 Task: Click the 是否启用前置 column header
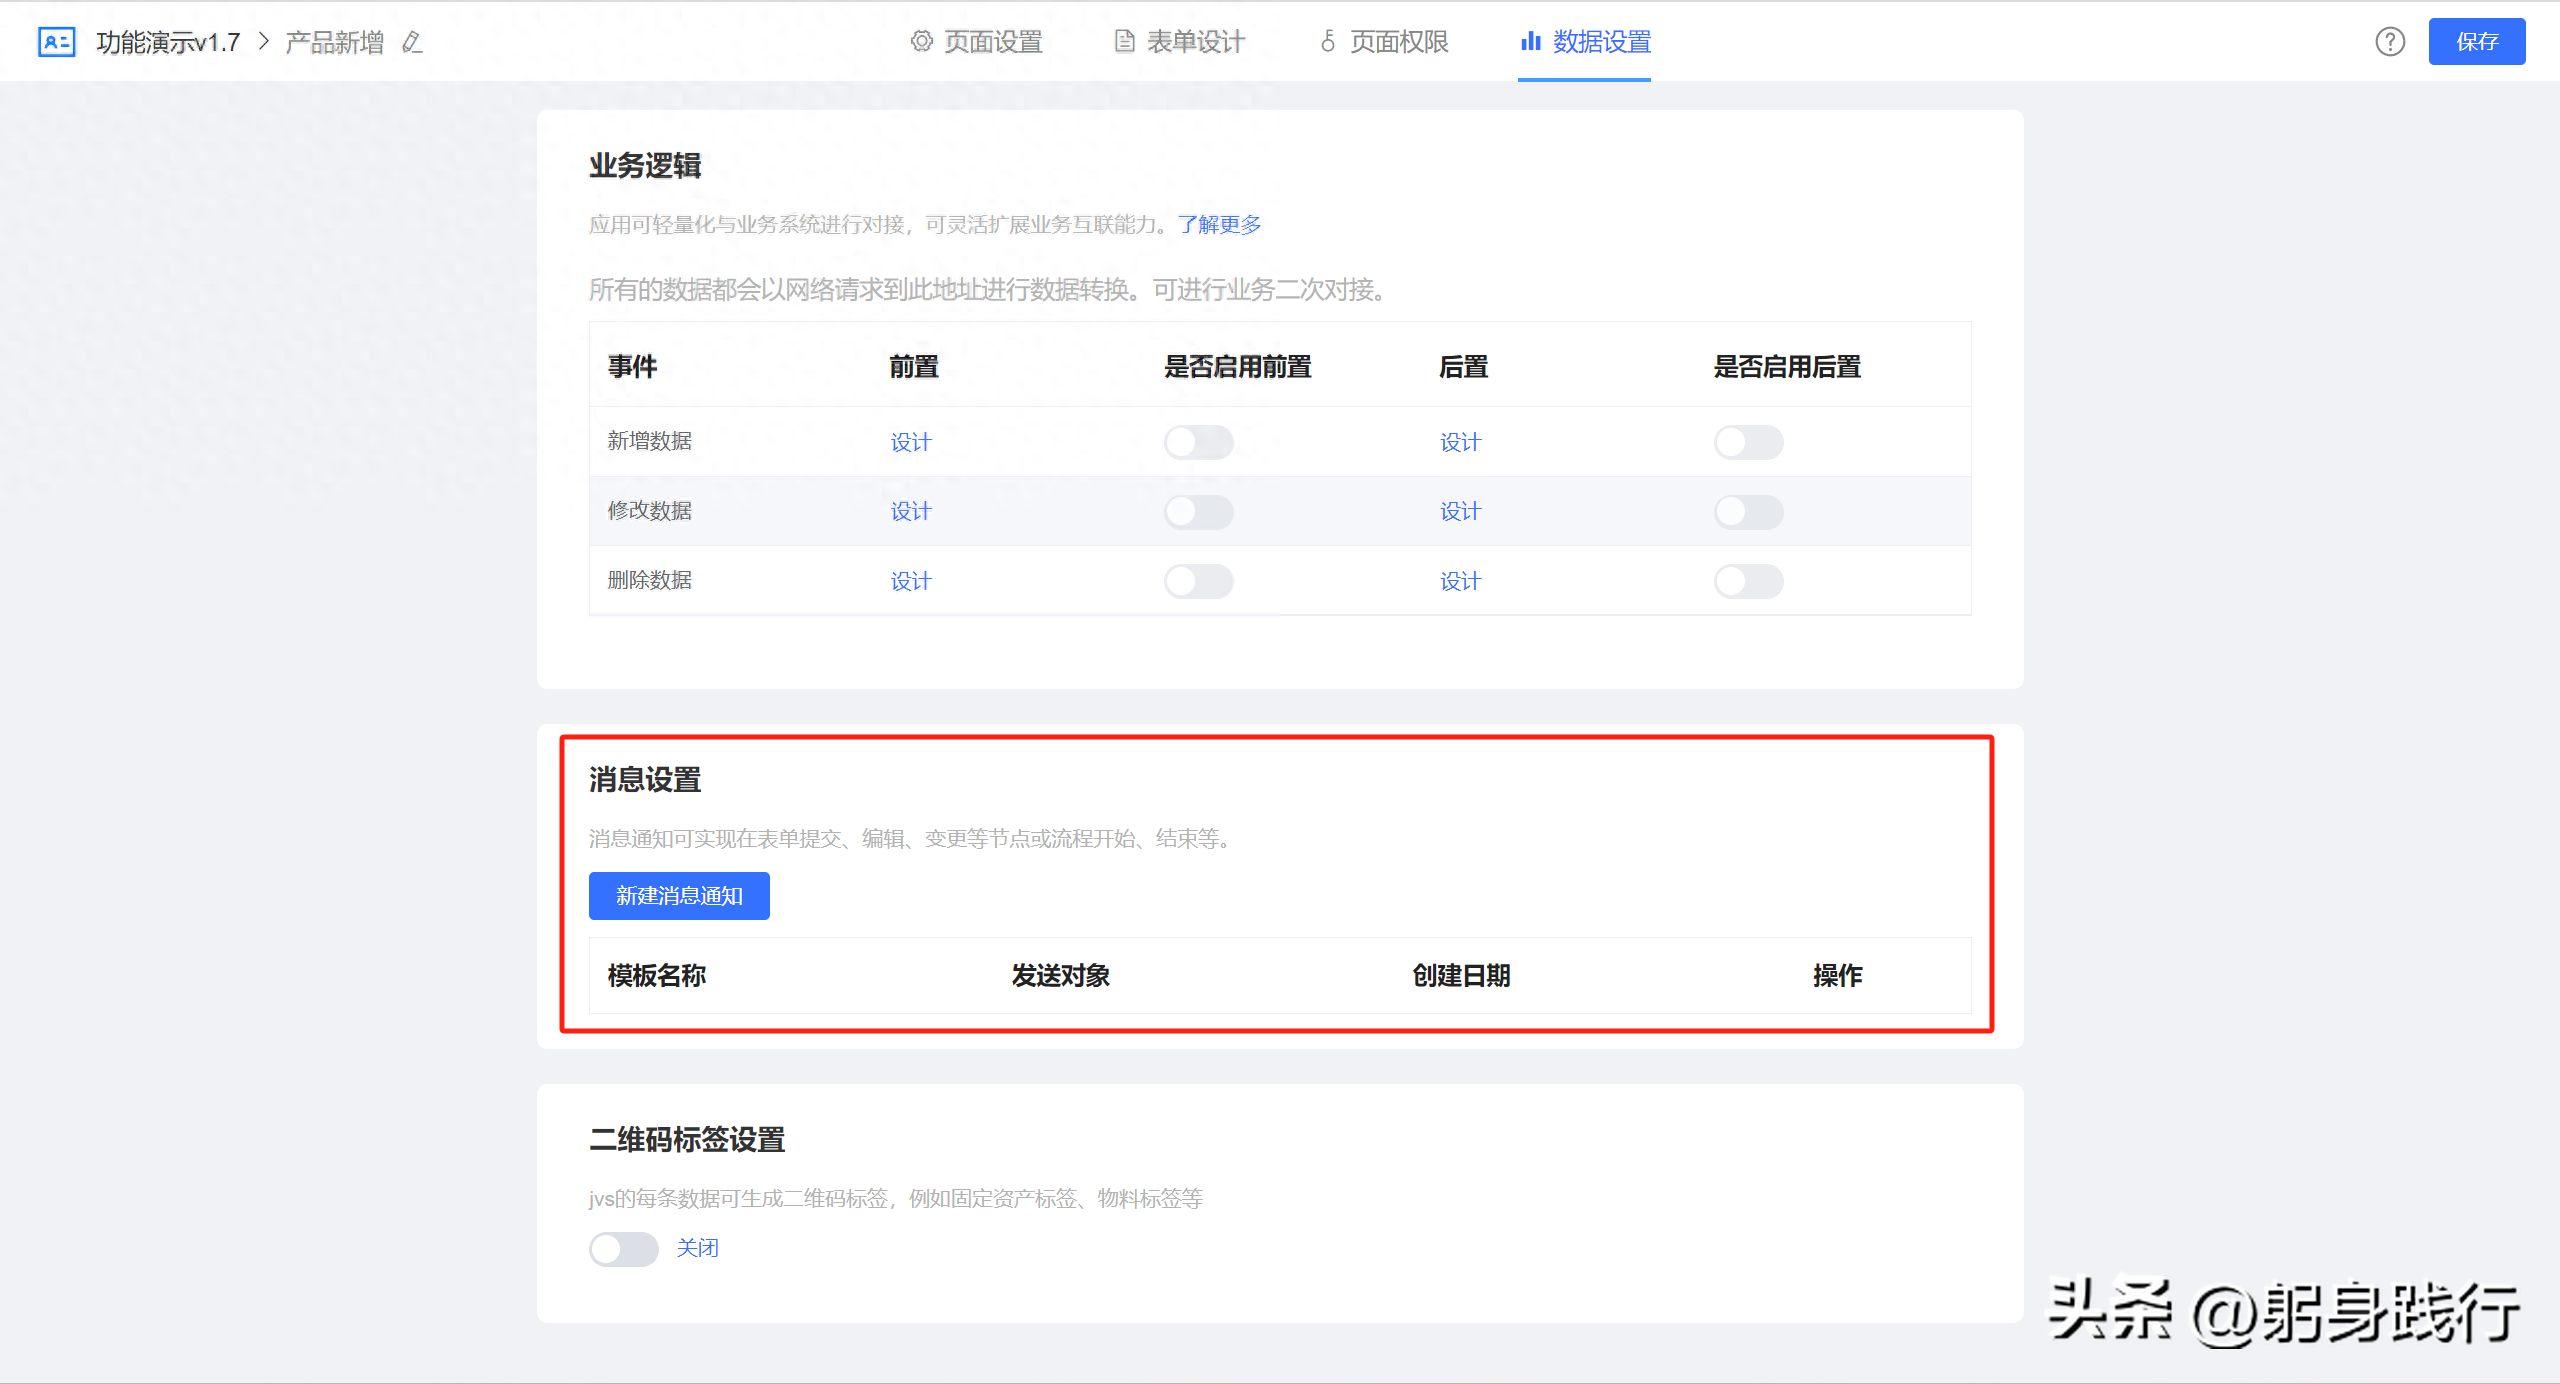coord(1238,367)
